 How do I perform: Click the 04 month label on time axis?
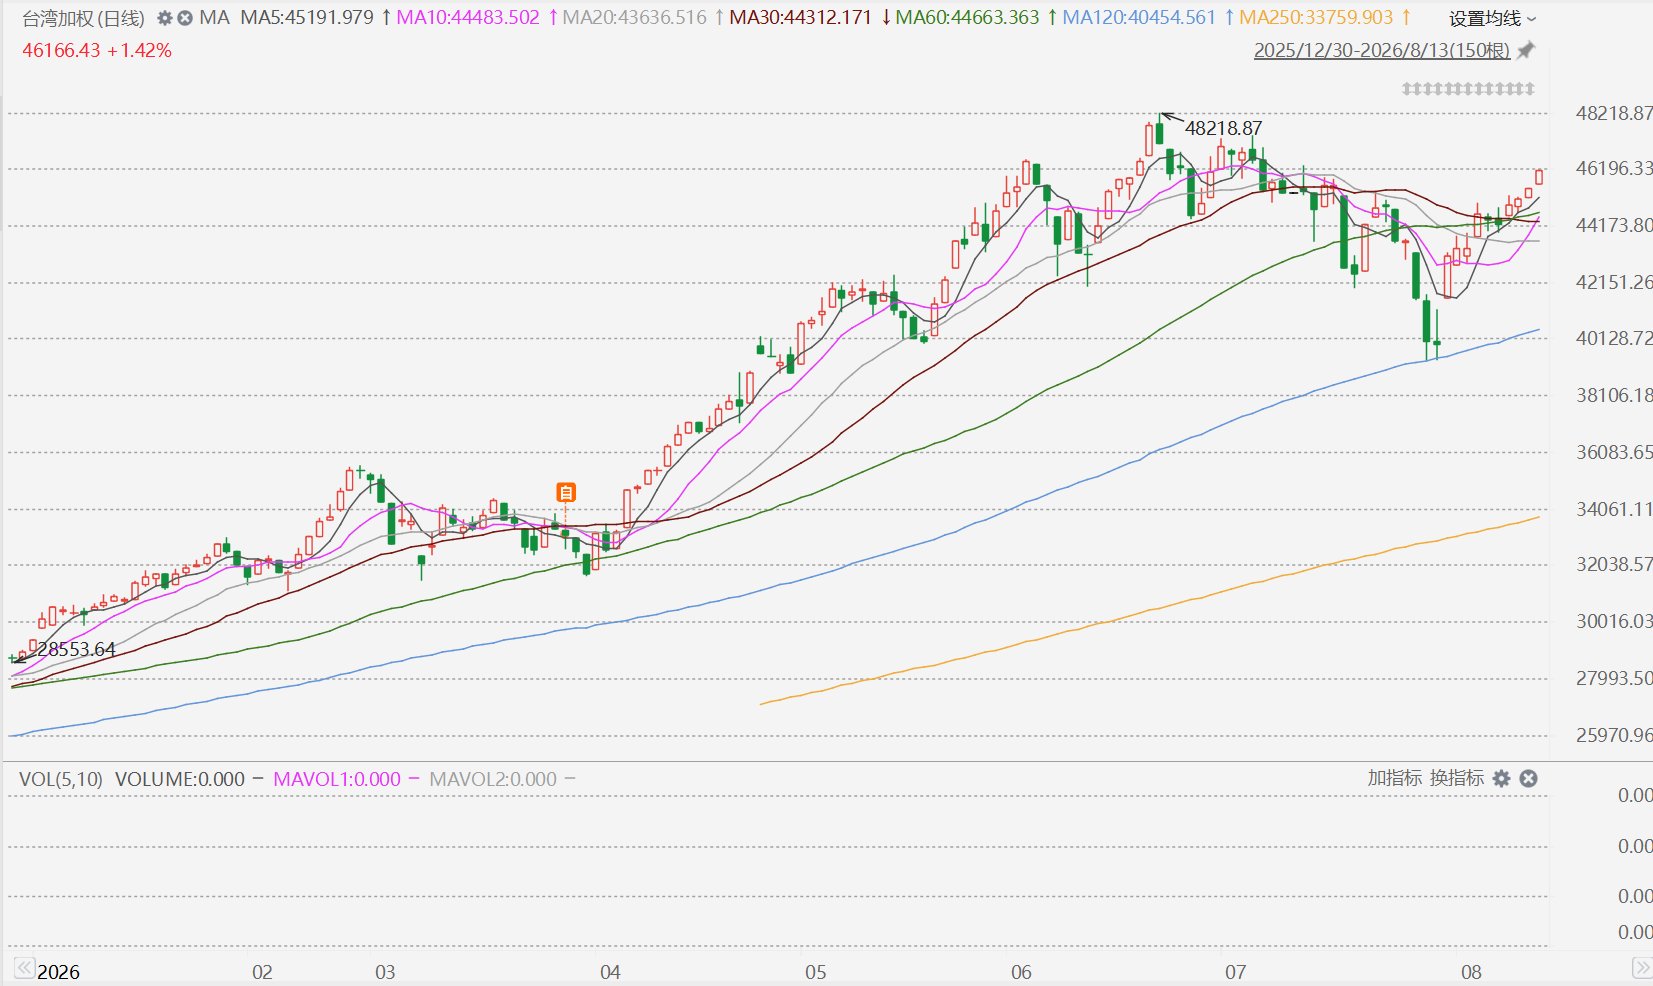(610, 972)
